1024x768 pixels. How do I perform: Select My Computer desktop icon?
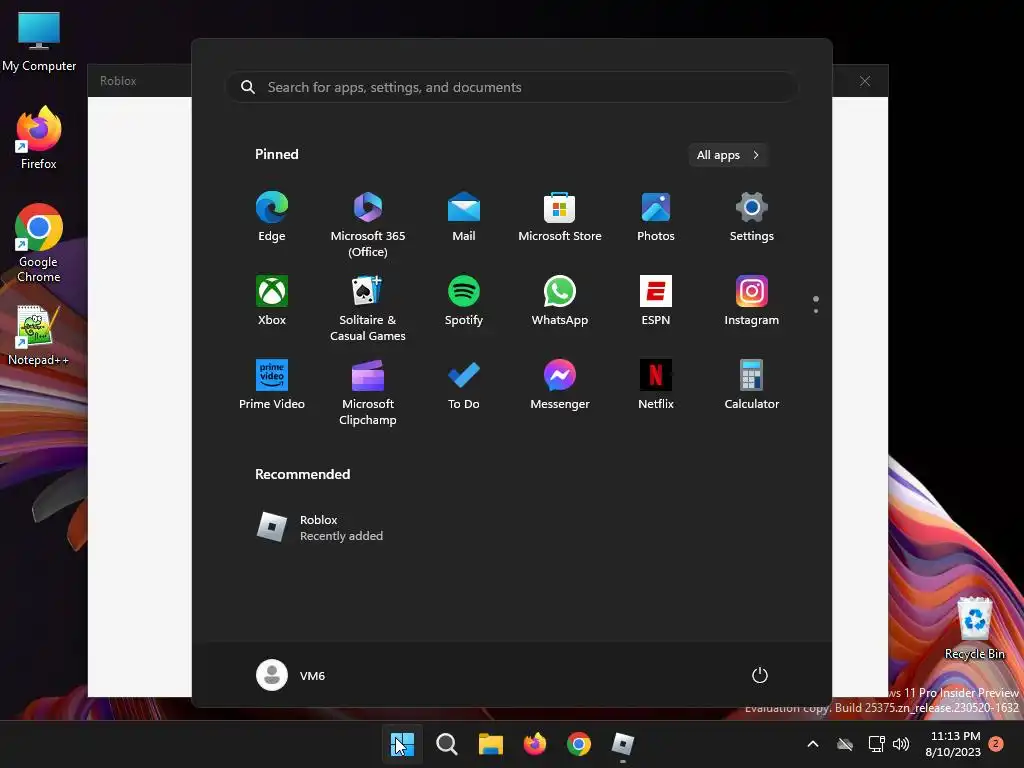(39, 42)
